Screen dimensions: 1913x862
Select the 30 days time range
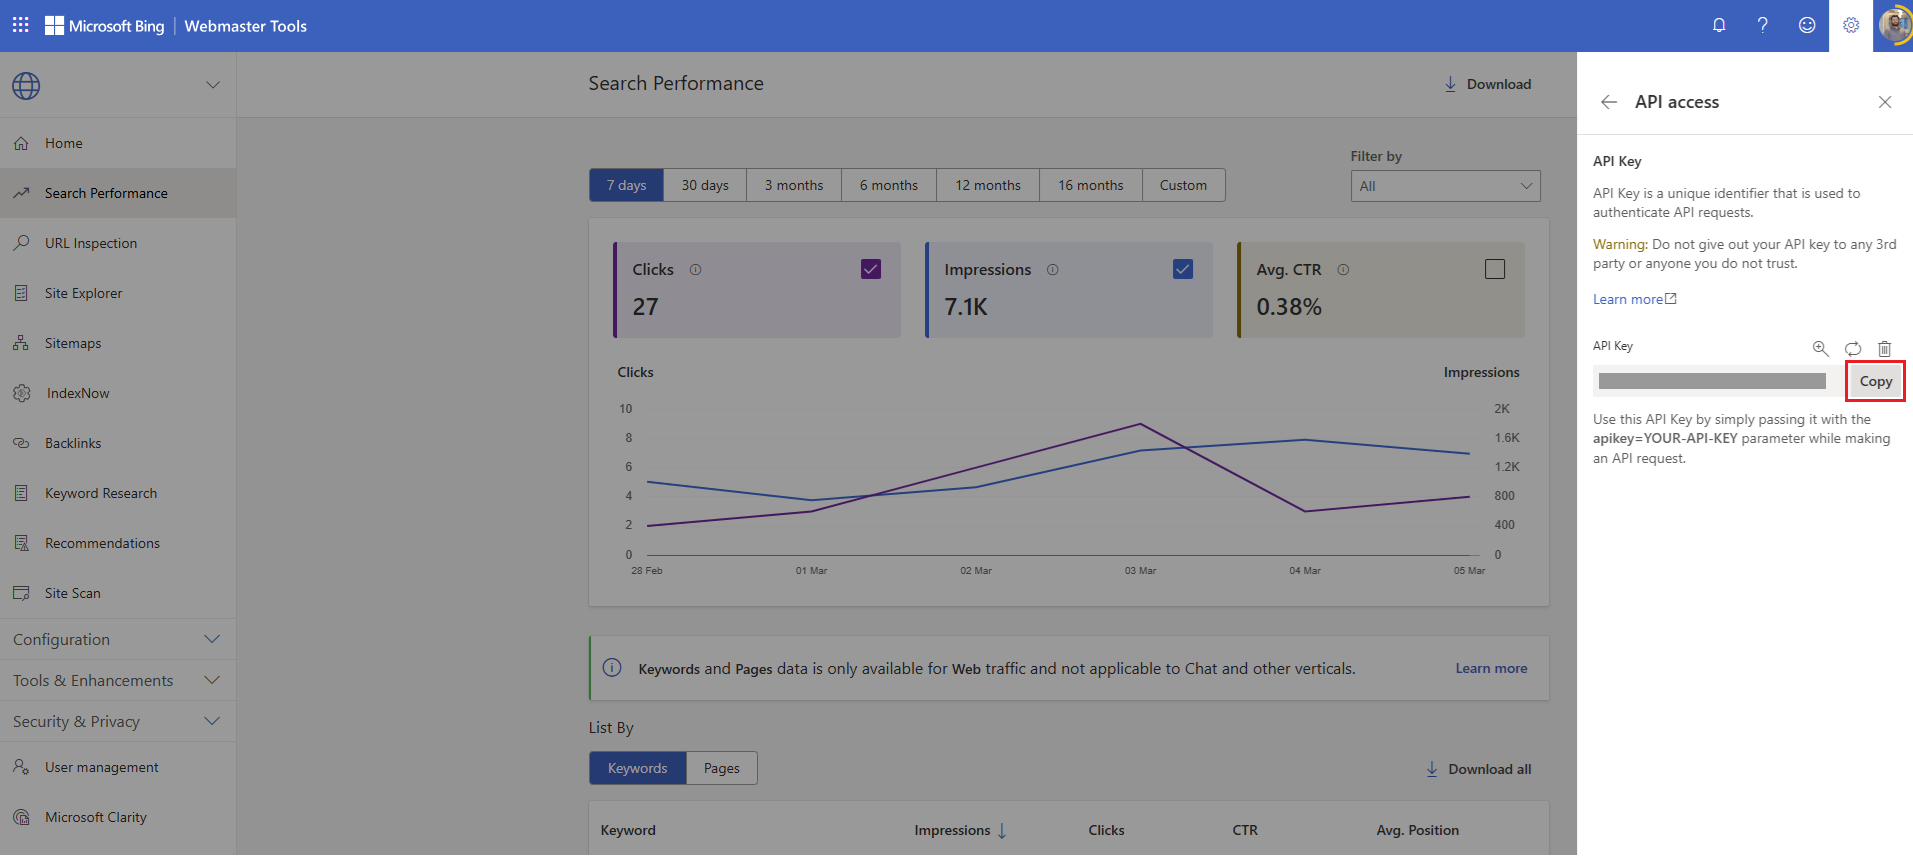pyautogui.click(x=705, y=185)
